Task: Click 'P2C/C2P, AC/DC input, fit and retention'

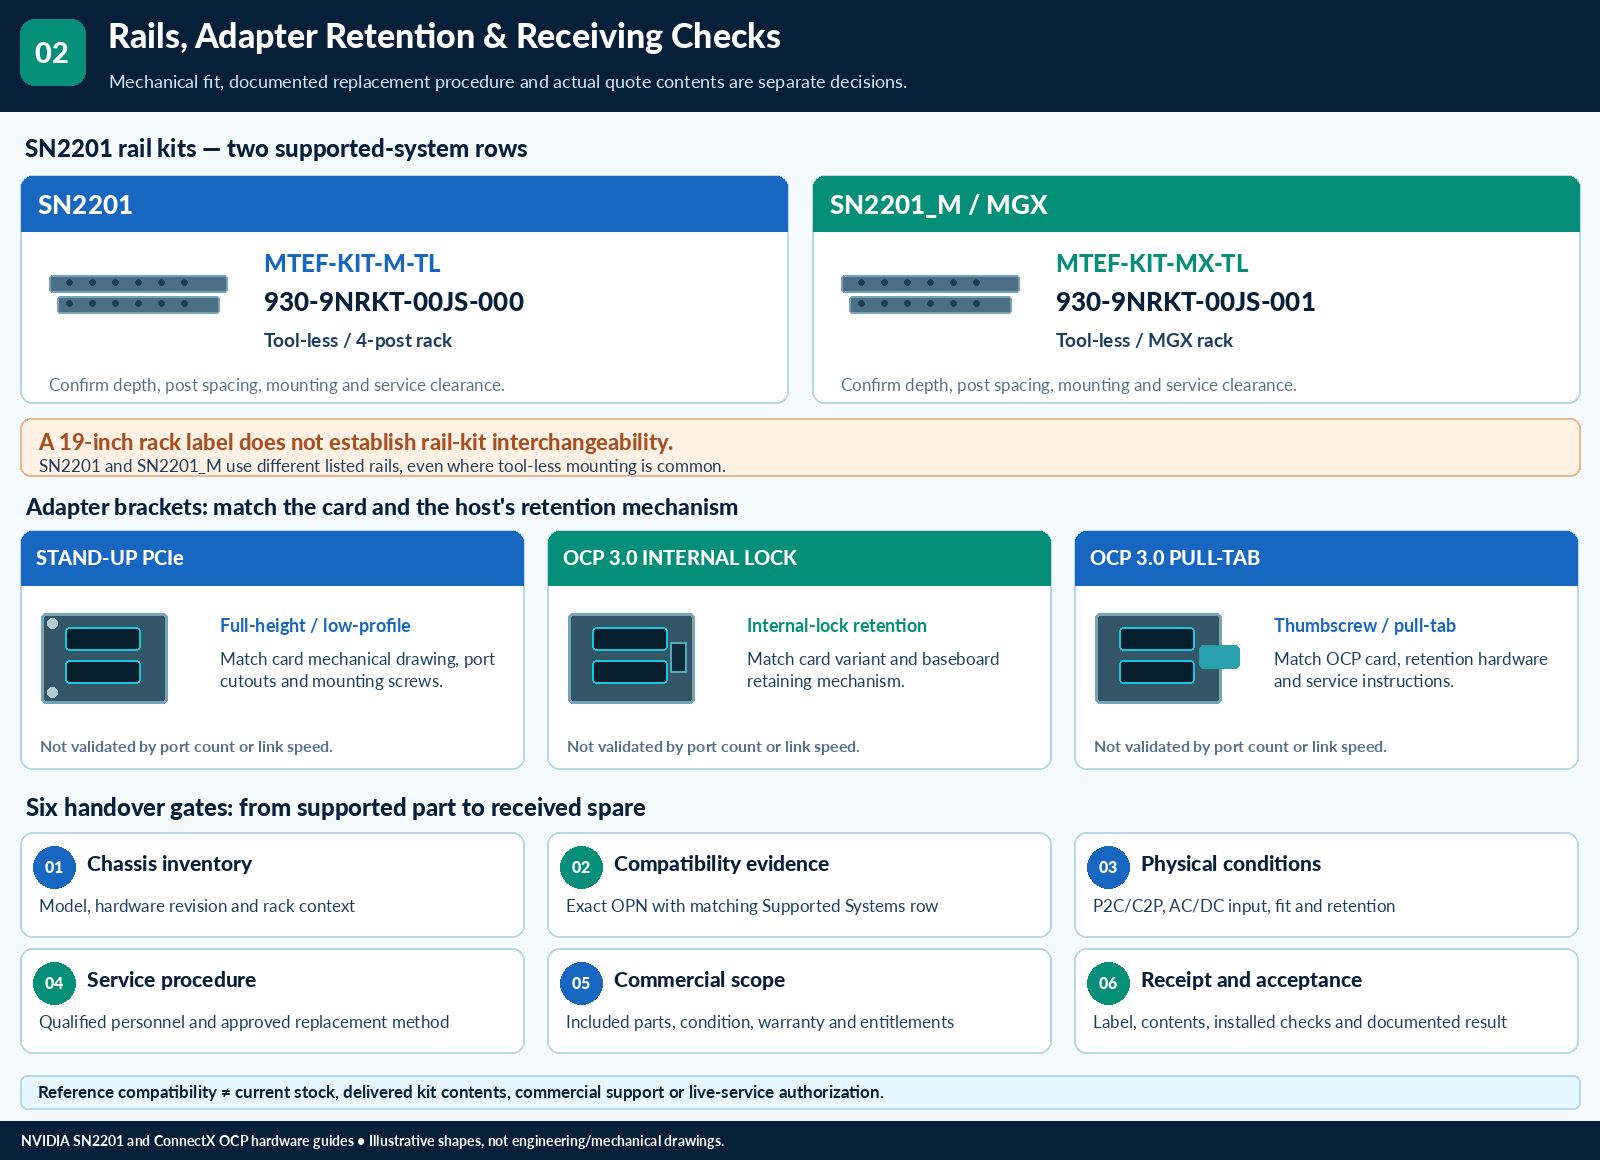Action: 1244,906
